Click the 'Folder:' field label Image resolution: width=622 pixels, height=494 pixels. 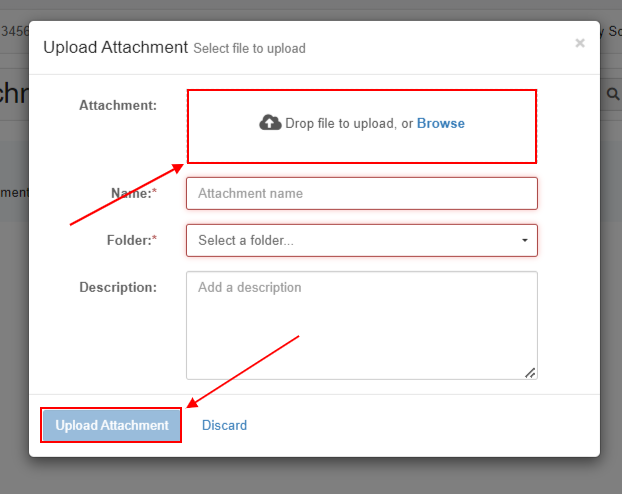[128, 240]
